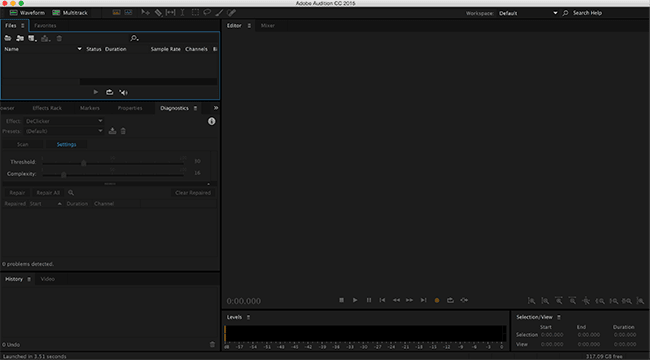Move playhead to next marker
Screen dimensions: 650x360
click(x=423, y=300)
